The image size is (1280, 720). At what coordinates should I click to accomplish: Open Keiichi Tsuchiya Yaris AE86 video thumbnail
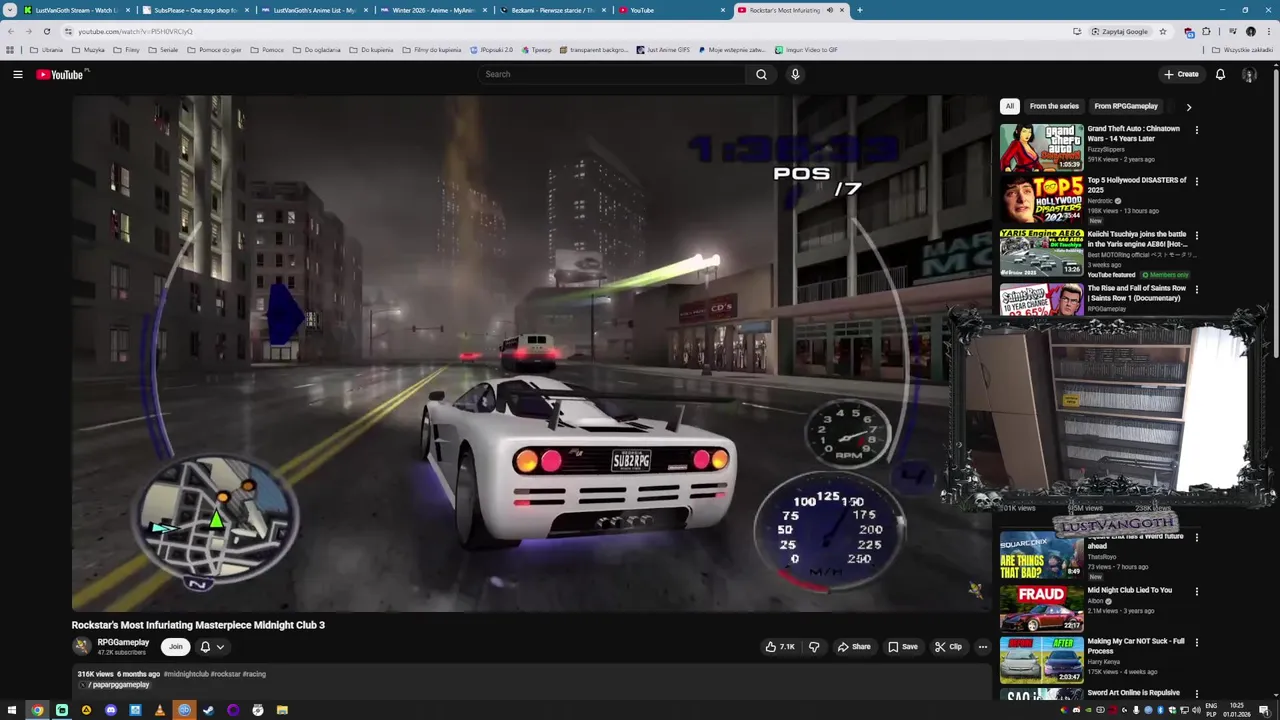[1042, 253]
